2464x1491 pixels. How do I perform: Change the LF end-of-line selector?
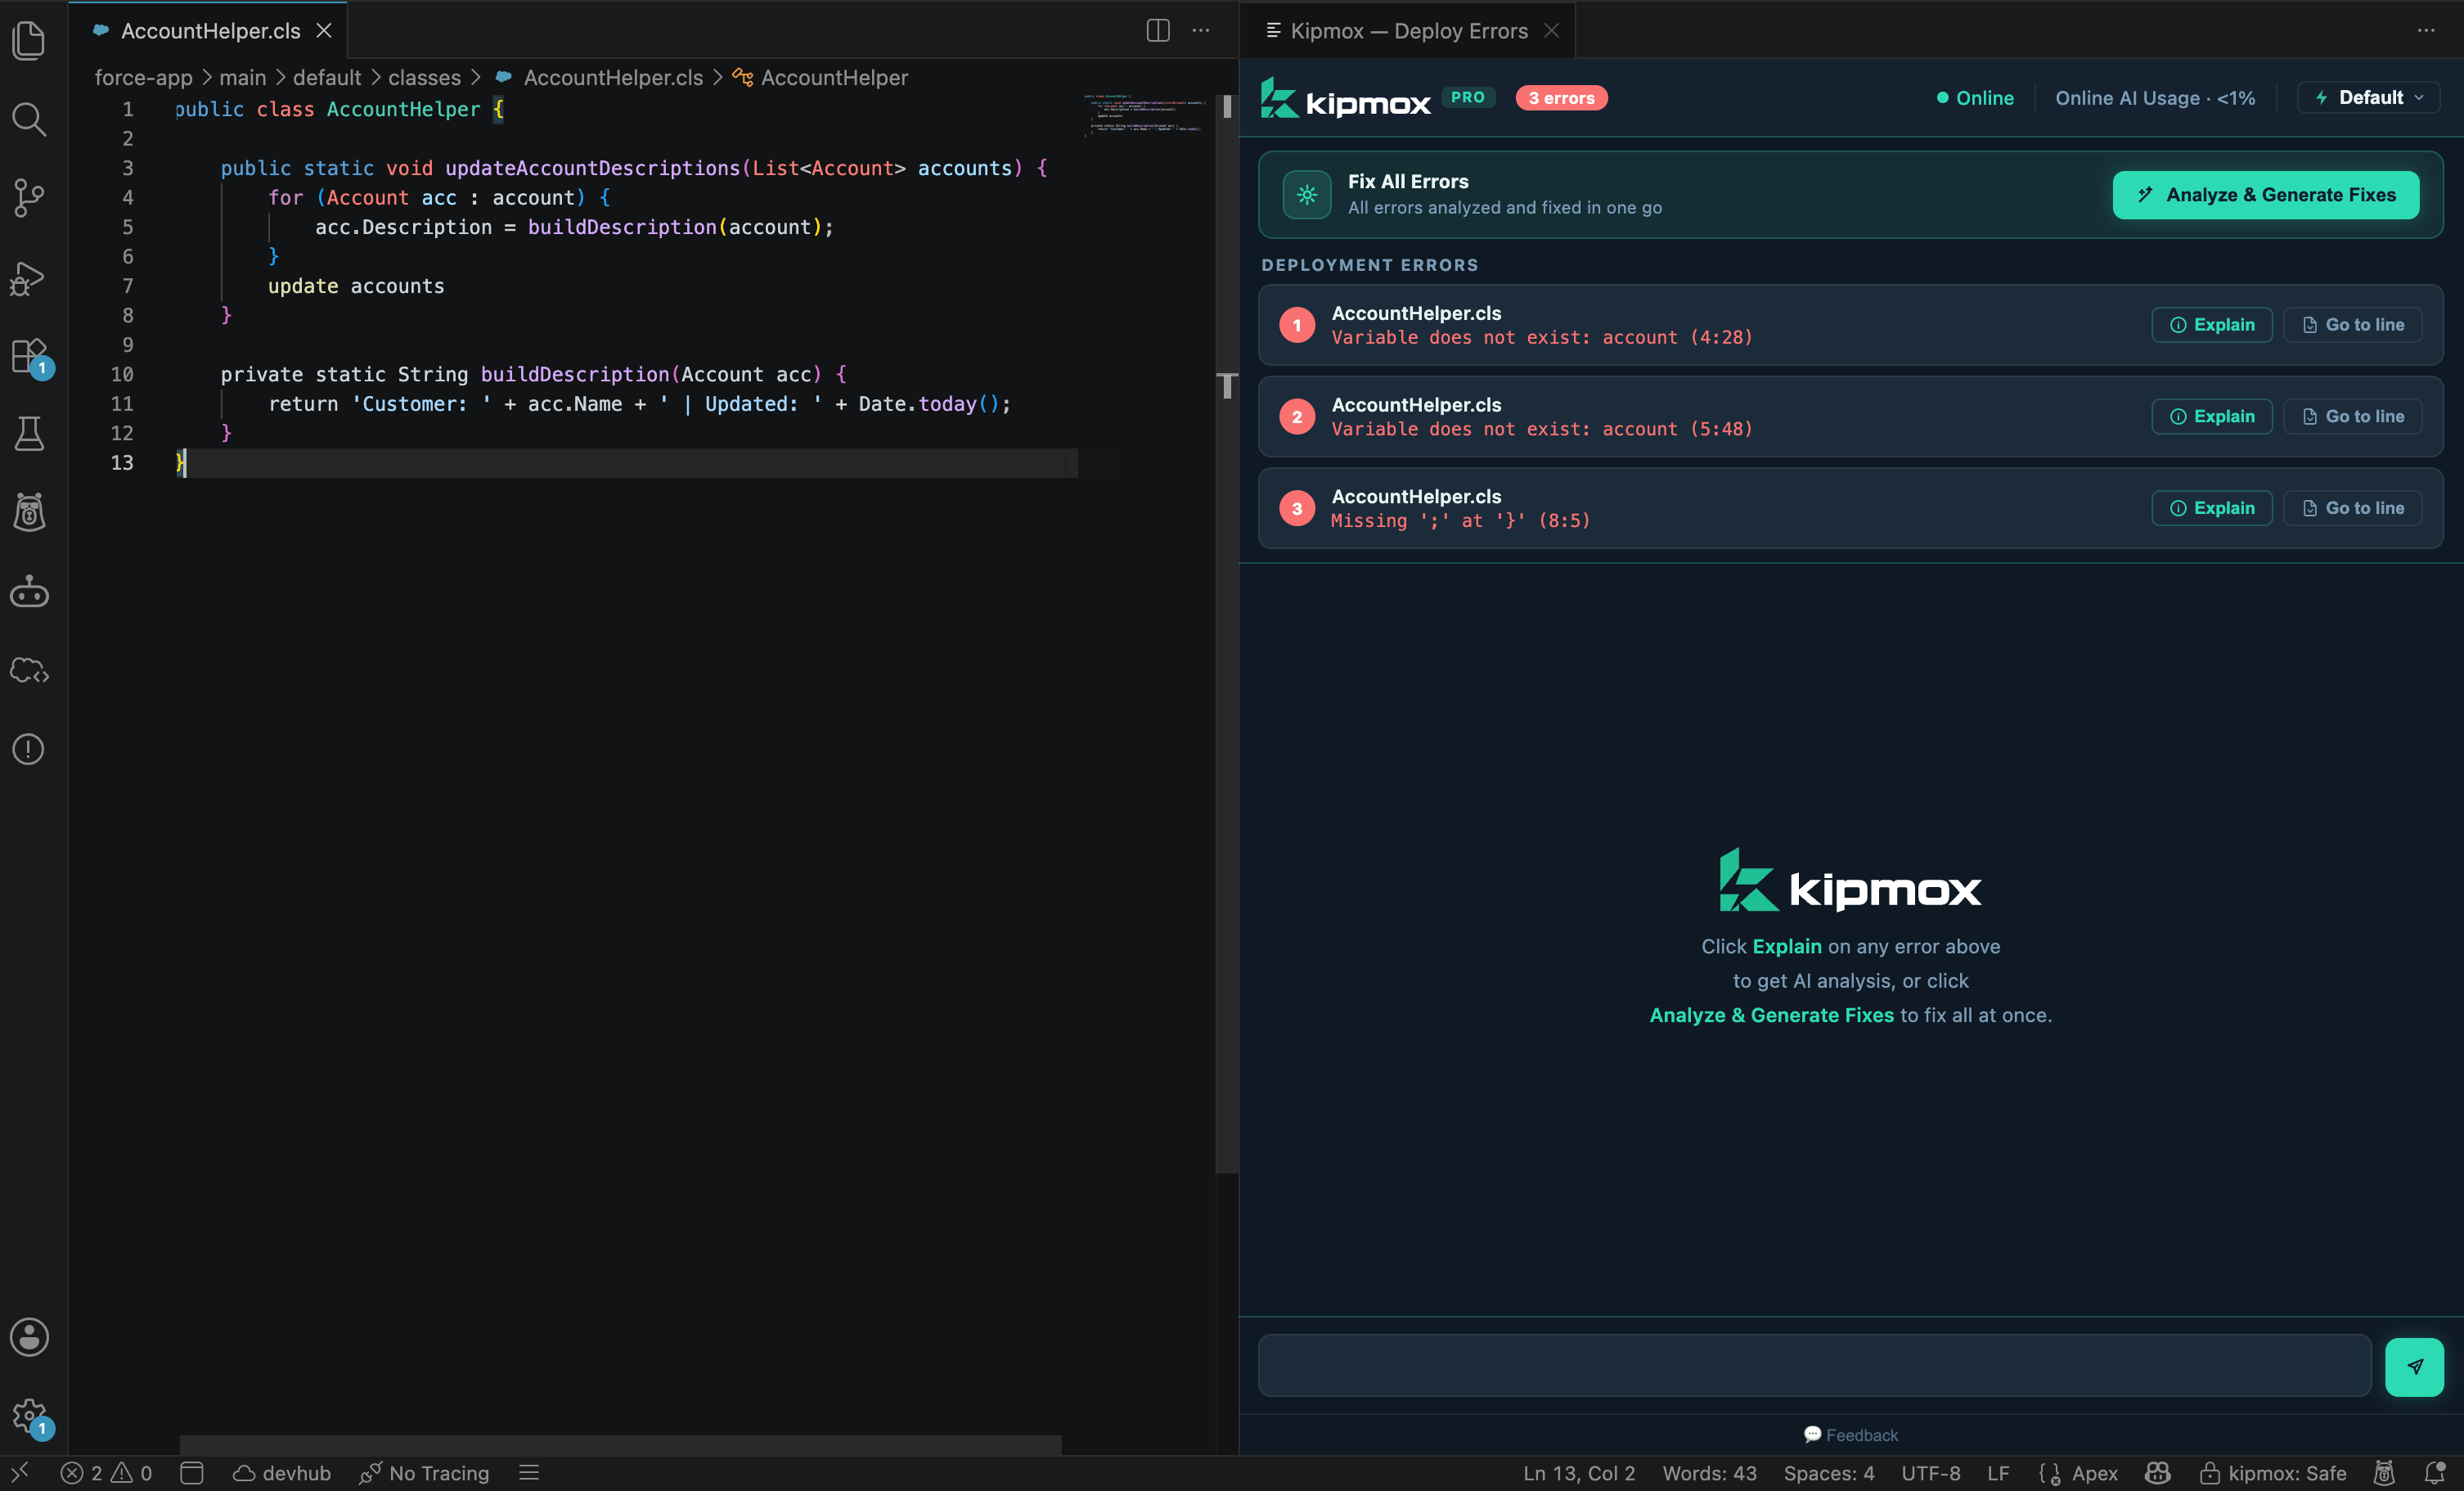pos(1998,1473)
